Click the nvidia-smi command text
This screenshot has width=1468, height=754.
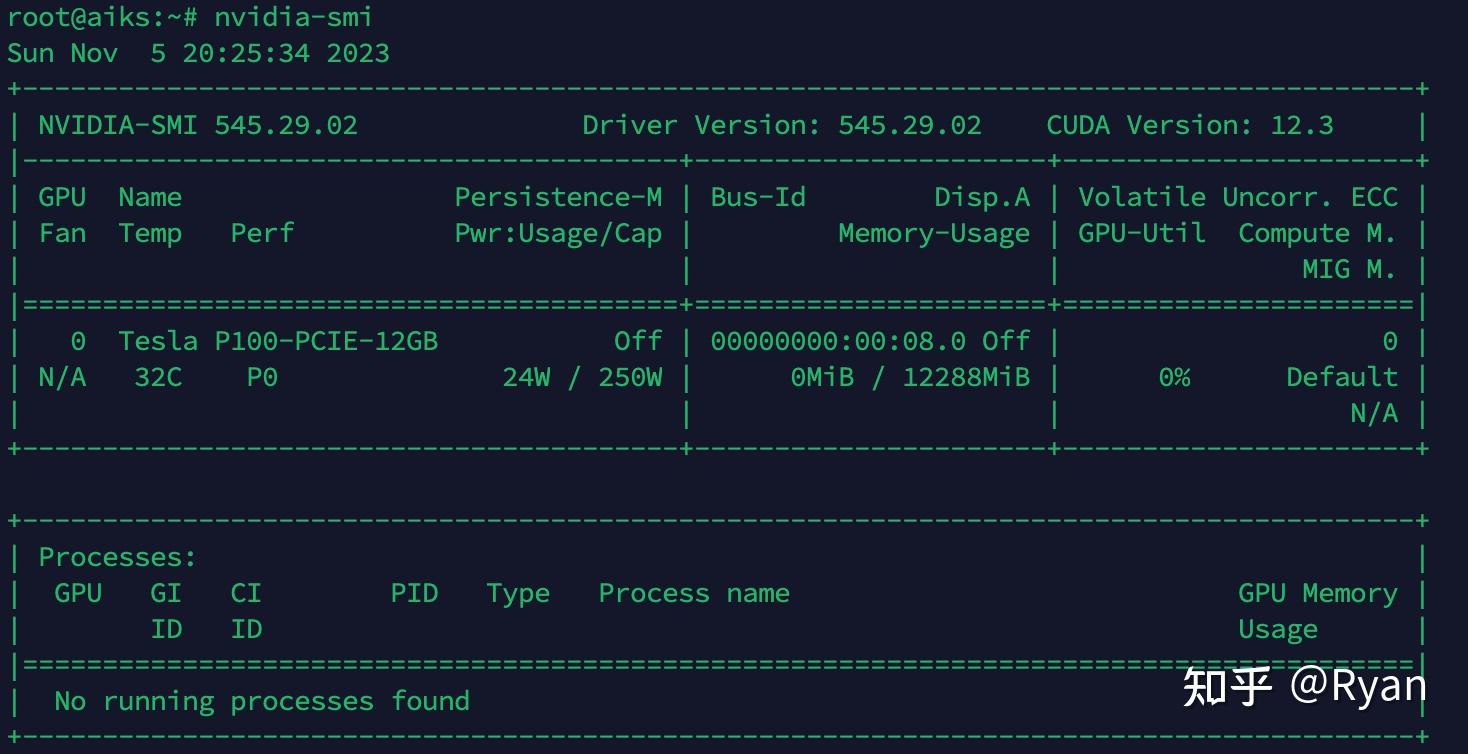[x=291, y=16]
